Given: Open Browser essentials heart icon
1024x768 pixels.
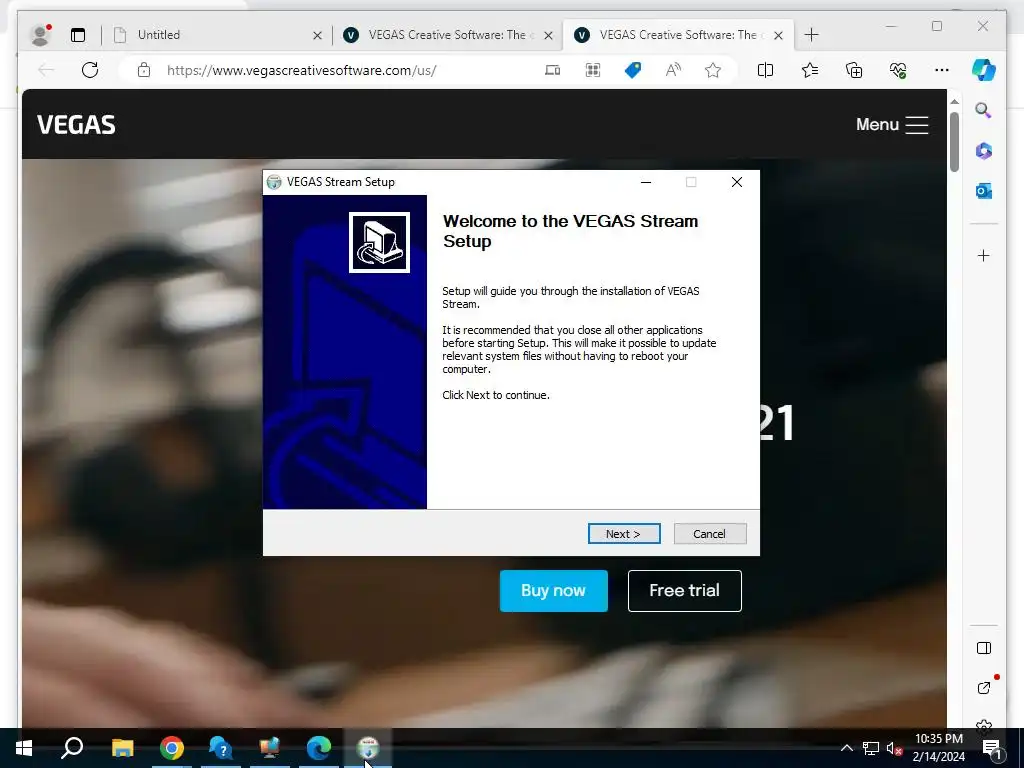Looking at the screenshot, I should click(x=898, y=70).
